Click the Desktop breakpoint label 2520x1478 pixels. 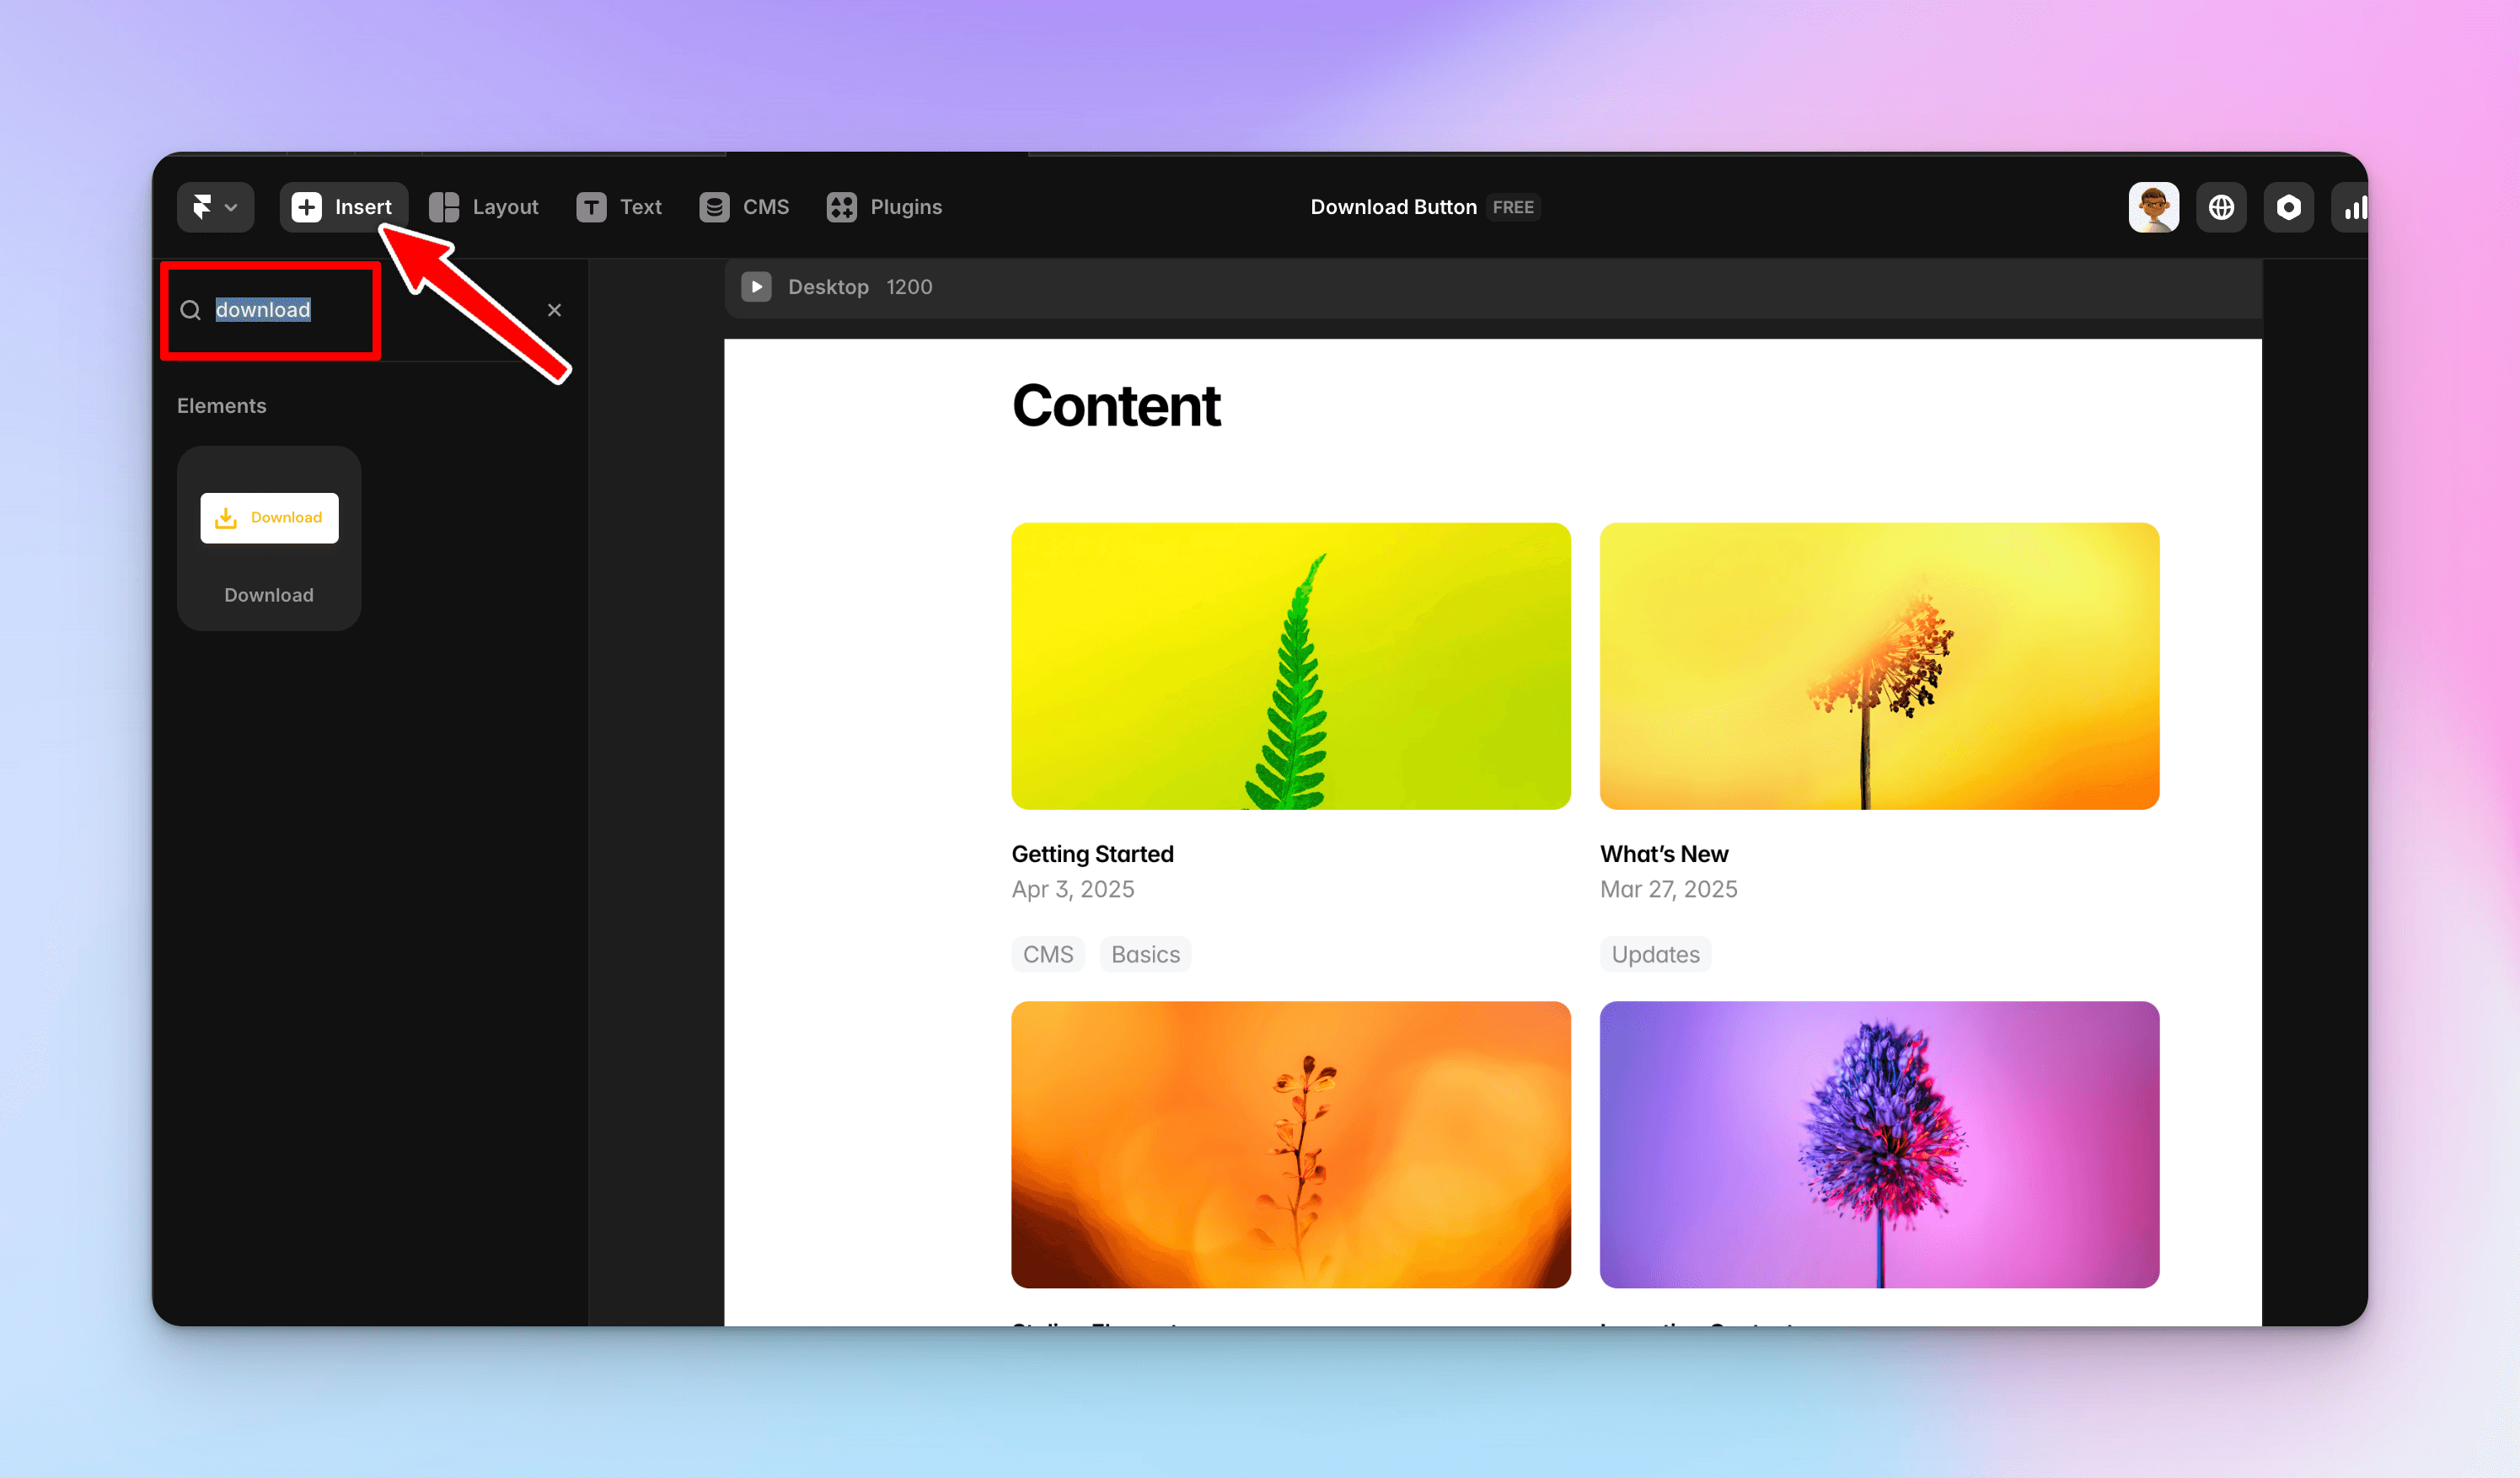pos(828,287)
